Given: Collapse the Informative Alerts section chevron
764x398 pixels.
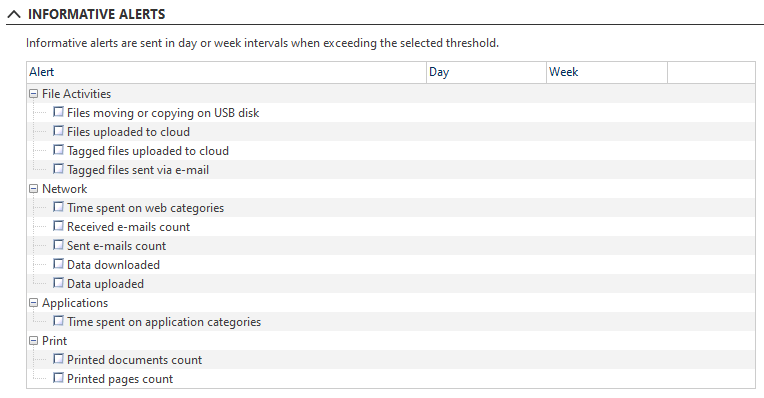Looking at the screenshot, I should [x=14, y=14].
